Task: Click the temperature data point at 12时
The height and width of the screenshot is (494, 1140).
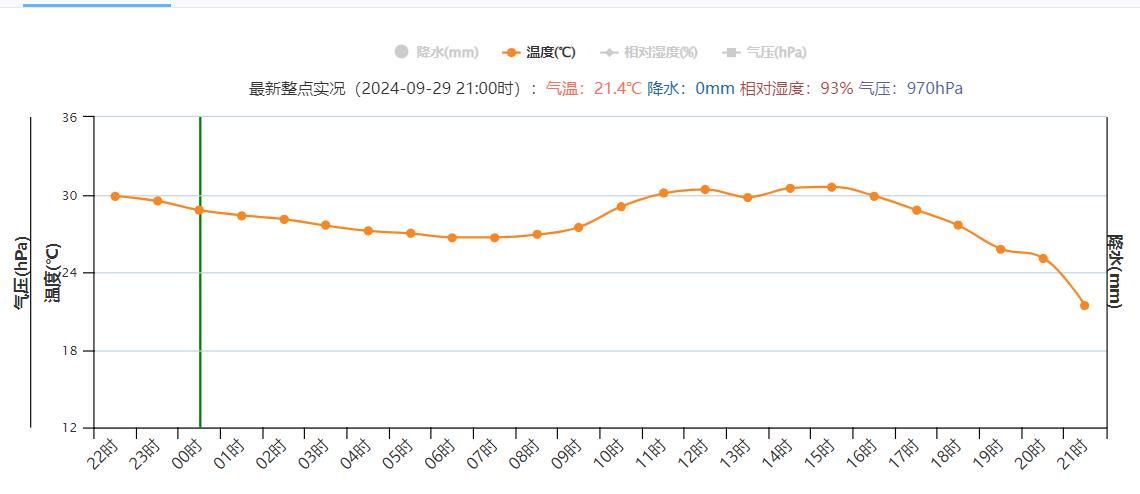Action: click(705, 189)
